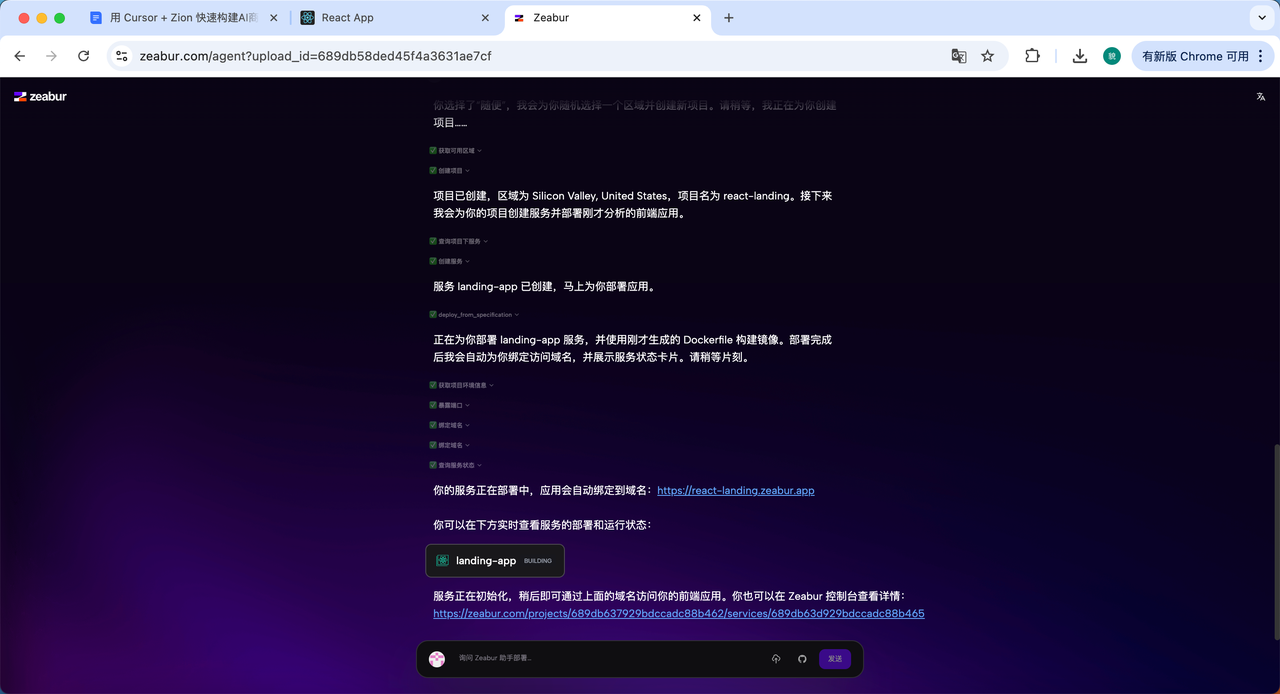
Task: Click the 发送 send button
Action: pyautogui.click(x=835, y=659)
